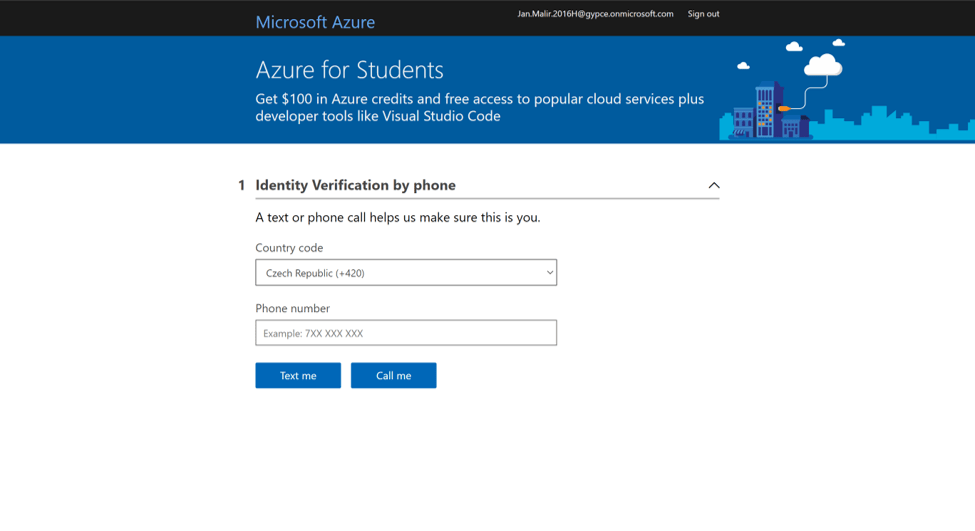The image size is (975, 531).
Task: Select the Identity Verification by phone heading
Action: click(x=355, y=185)
